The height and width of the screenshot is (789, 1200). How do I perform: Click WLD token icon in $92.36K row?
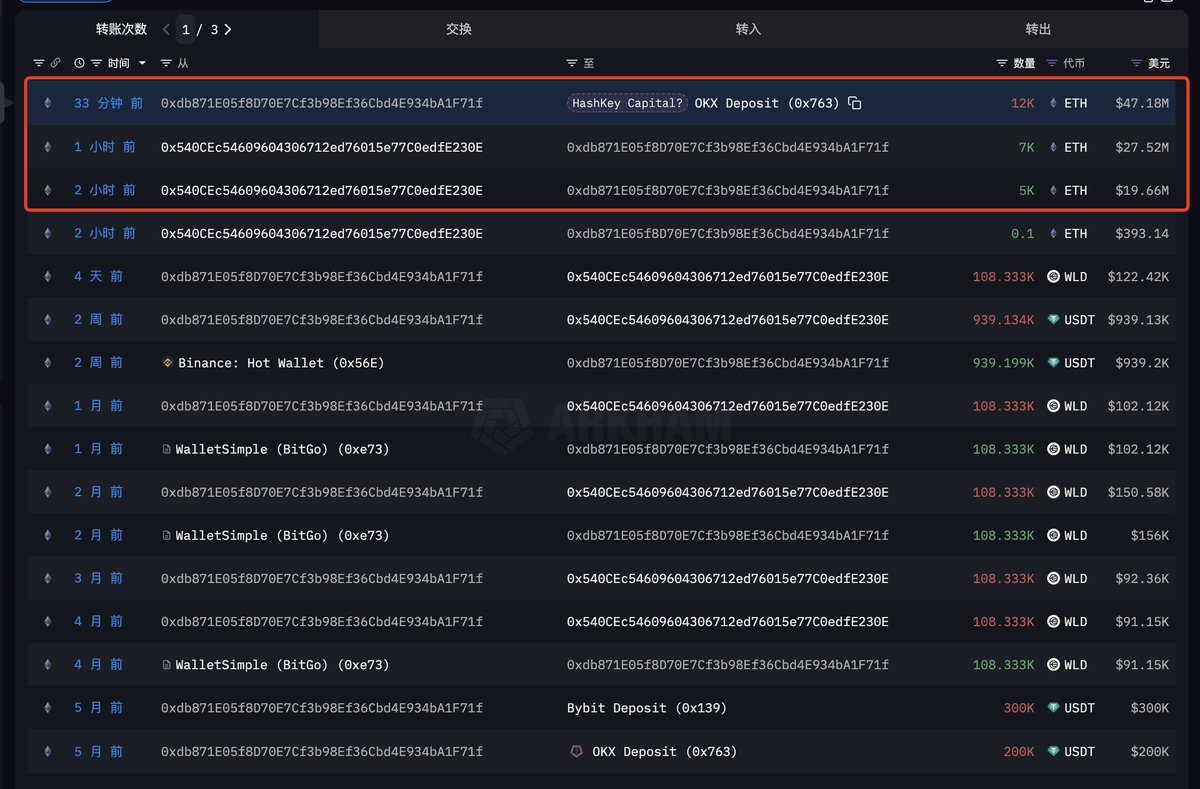(1053, 578)
